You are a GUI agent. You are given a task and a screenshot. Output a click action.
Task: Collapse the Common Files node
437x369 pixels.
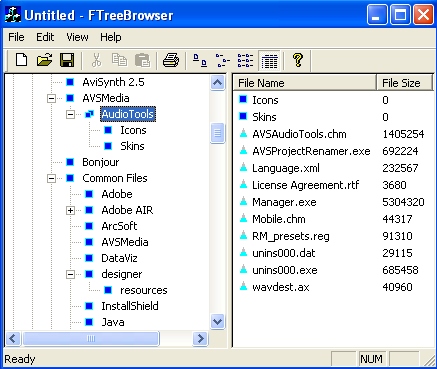(51, 178)
